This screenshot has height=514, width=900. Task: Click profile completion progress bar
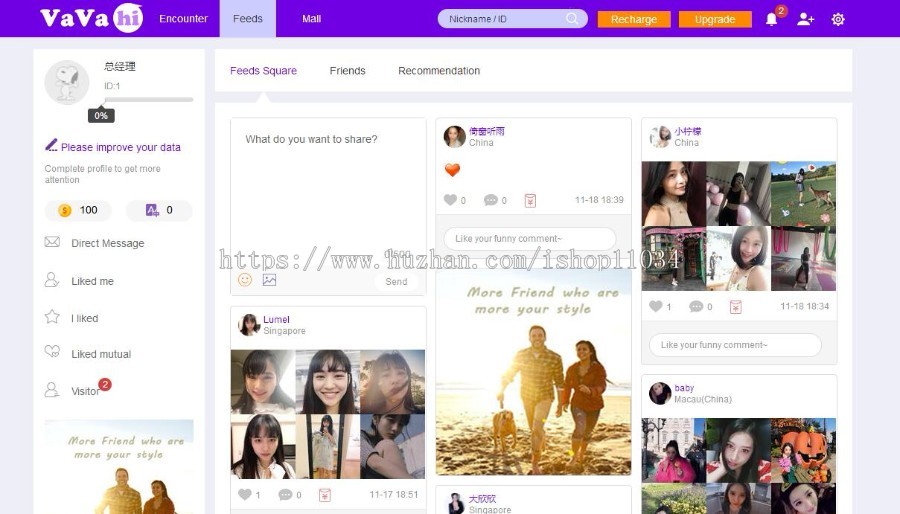(148, 100)
